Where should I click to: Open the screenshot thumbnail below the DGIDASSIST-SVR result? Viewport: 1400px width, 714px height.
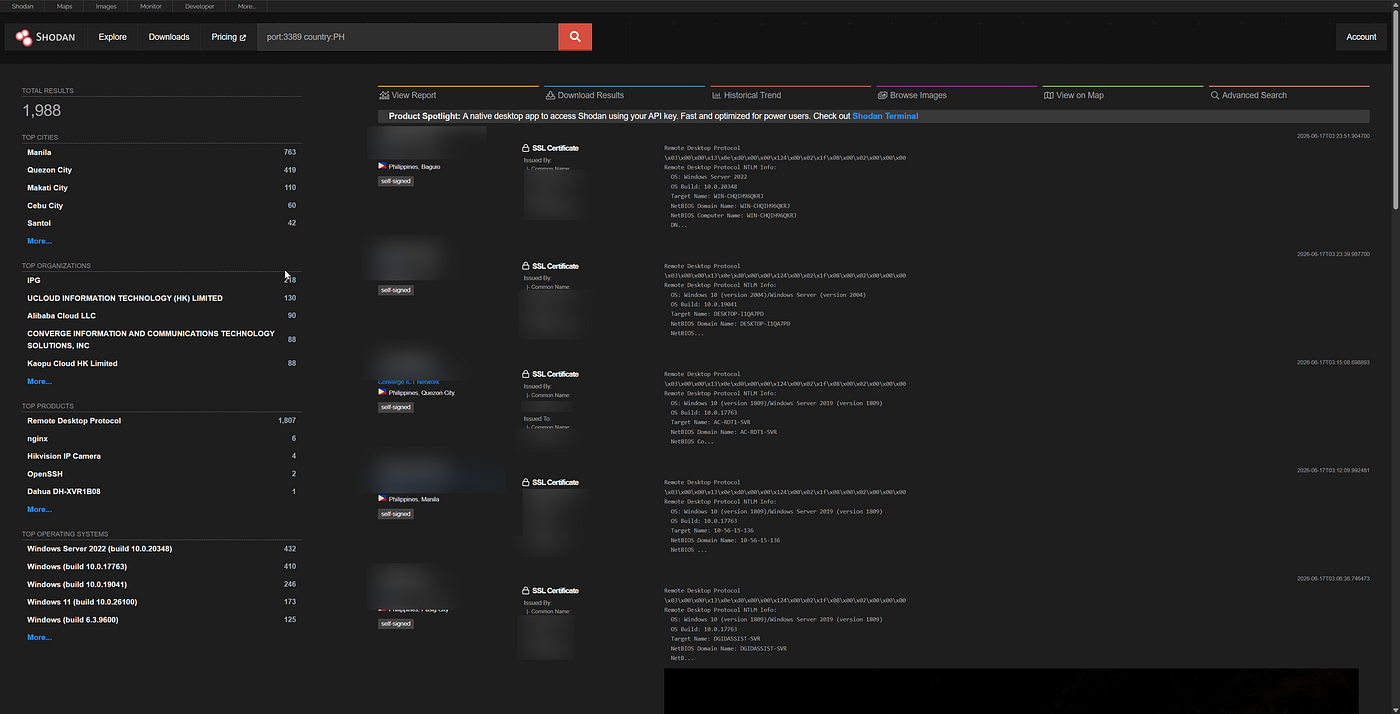pyautogui.click(x=1011, y=691)
